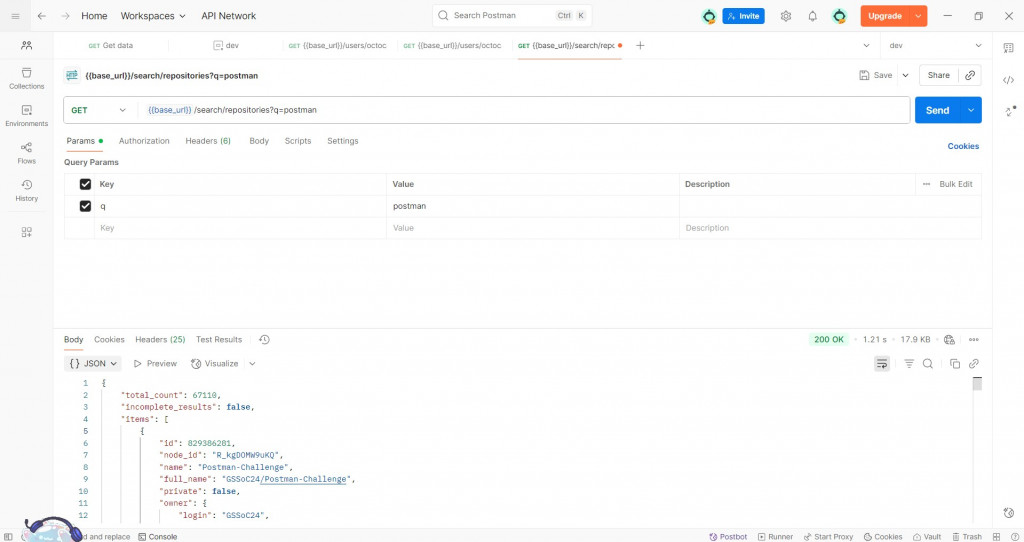
Task: Open Settings gear icon in header
Action: pos(786,16)
